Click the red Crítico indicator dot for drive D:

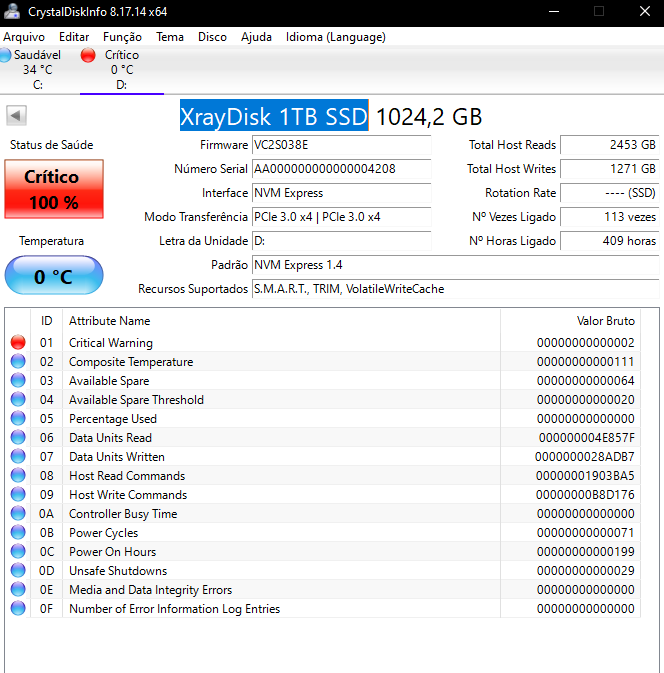(x=88, y=55)
